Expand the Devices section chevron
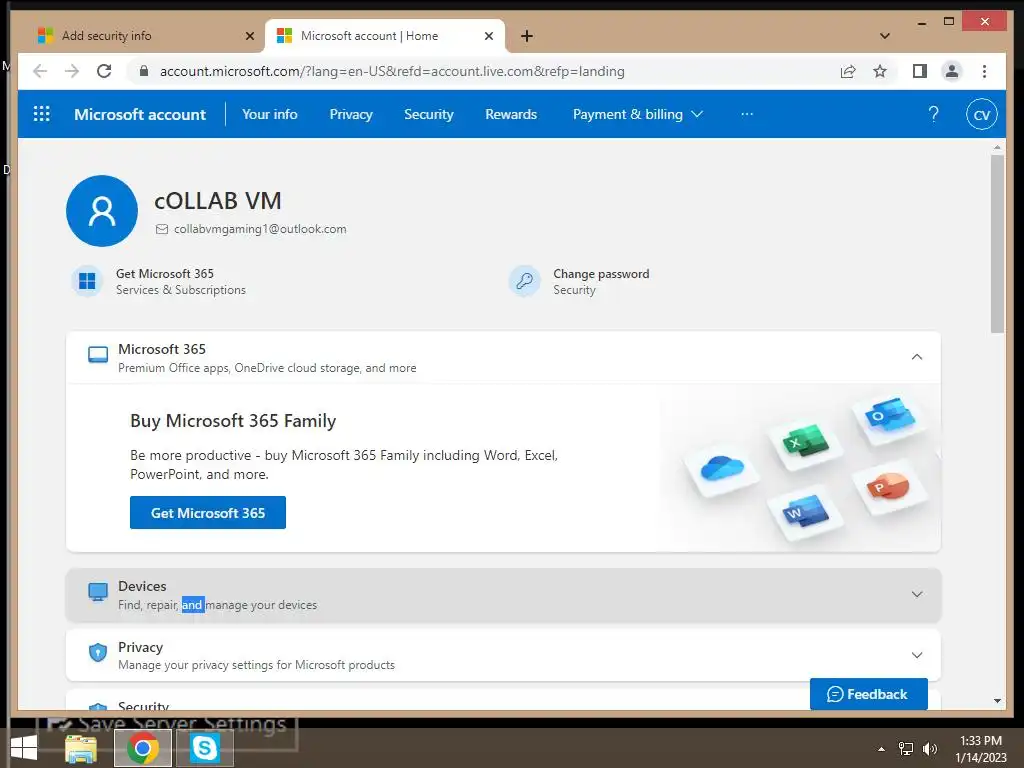 [917, 594]
